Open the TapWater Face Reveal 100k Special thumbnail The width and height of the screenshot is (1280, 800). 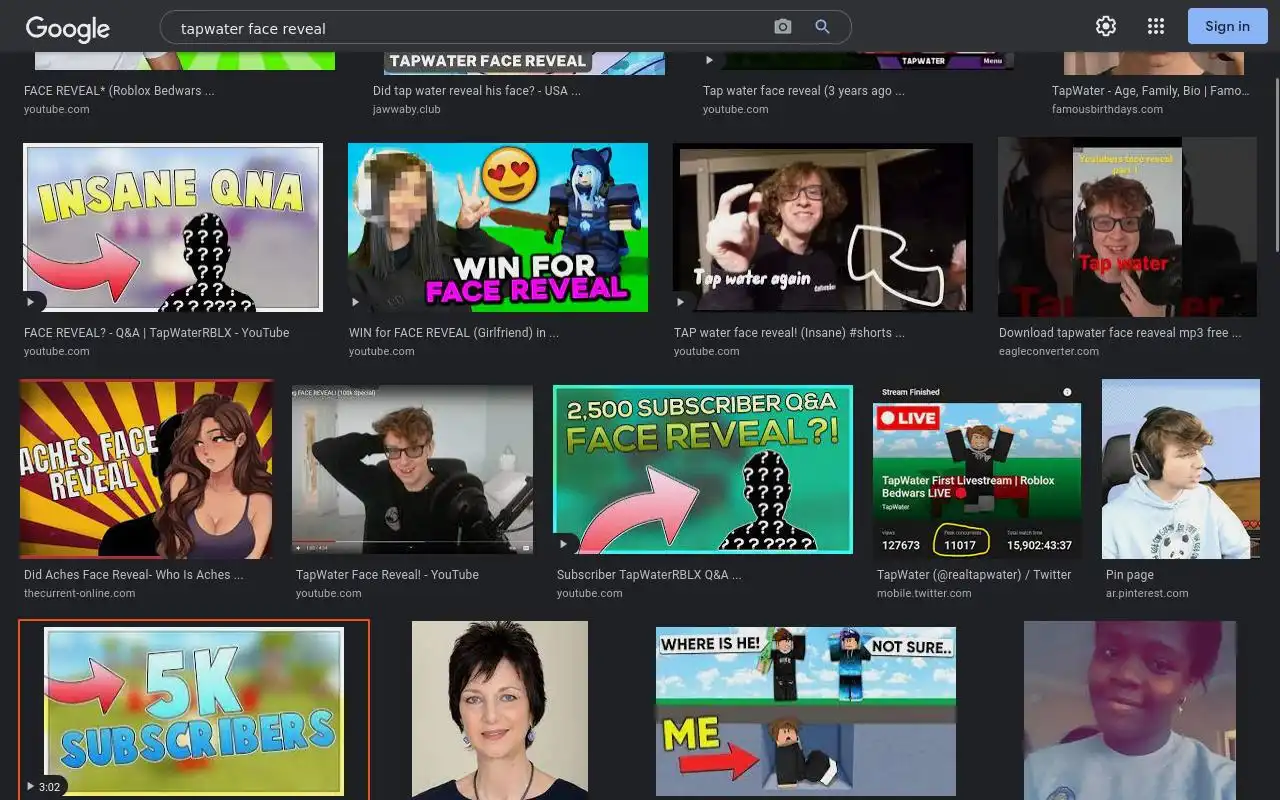412,469
